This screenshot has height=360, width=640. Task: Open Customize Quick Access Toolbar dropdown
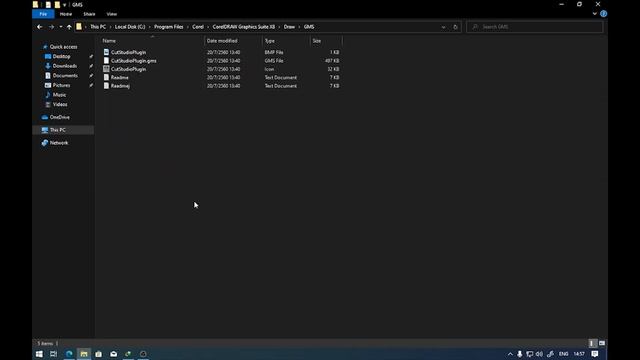click(64, 5)
